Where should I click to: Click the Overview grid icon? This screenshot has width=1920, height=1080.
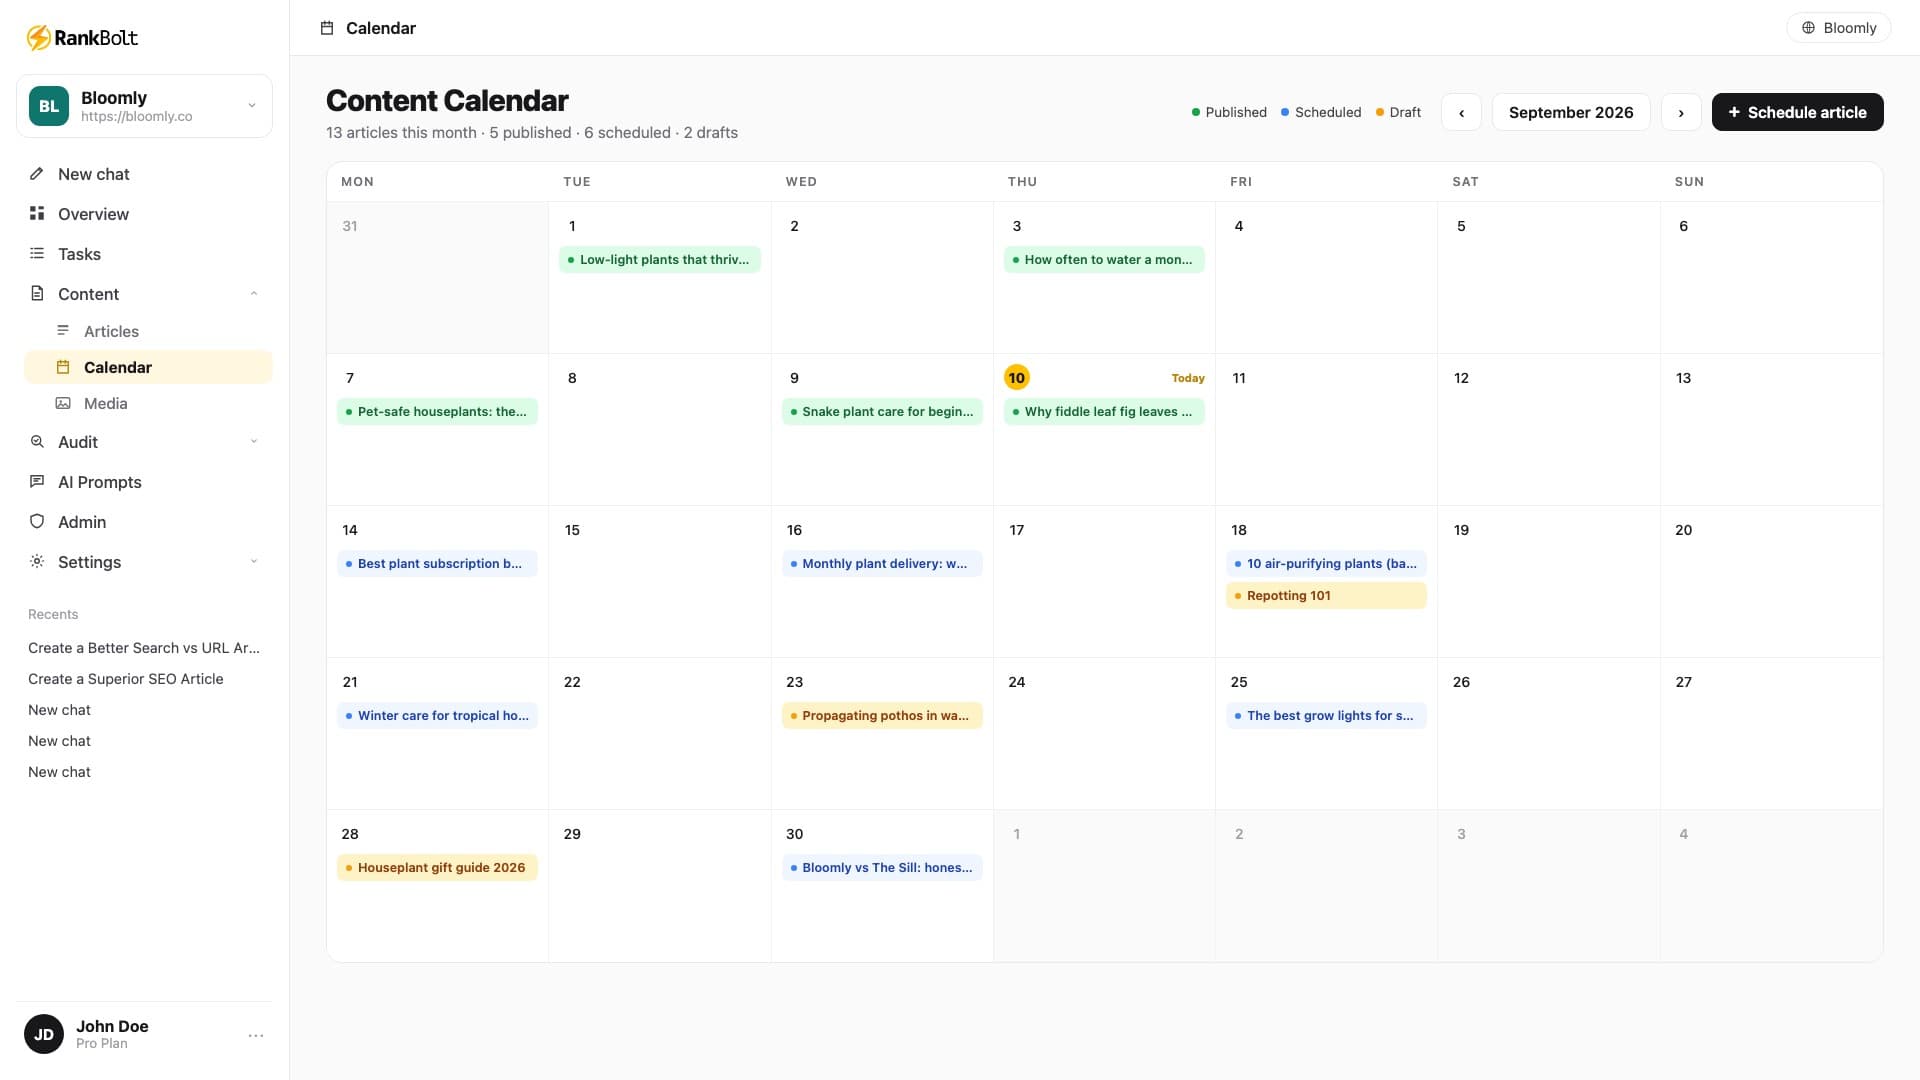37,213
